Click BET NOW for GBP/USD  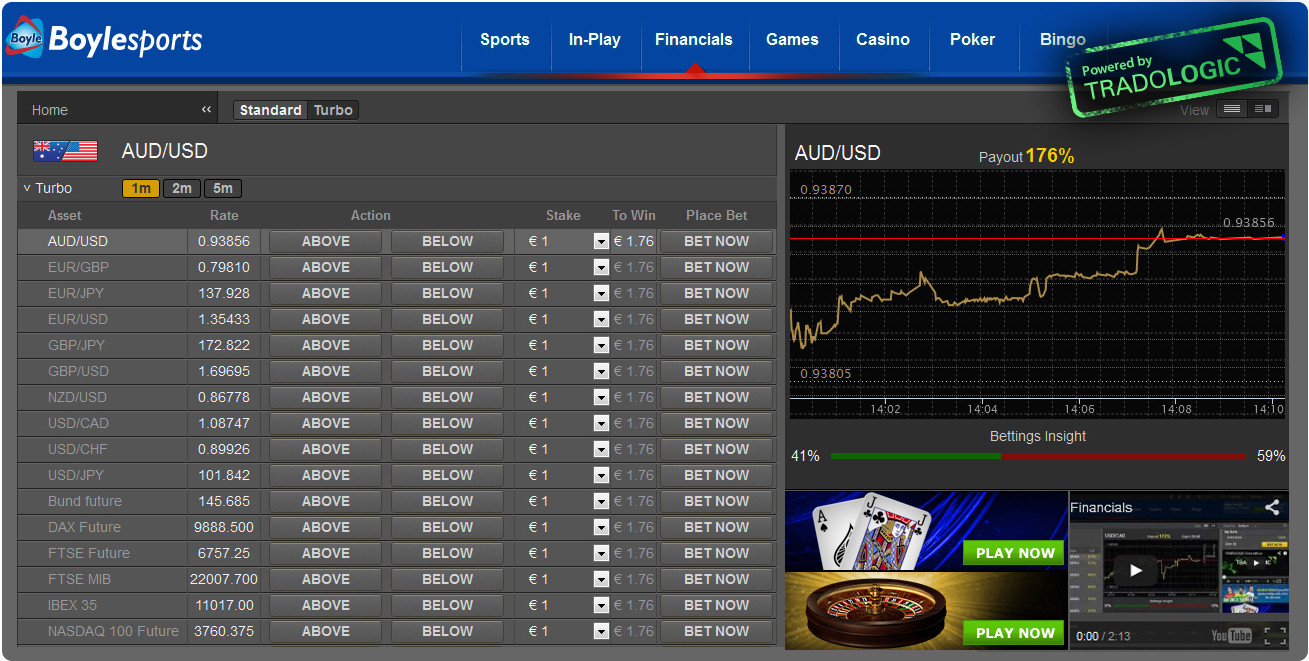click(x=717, y=371)
